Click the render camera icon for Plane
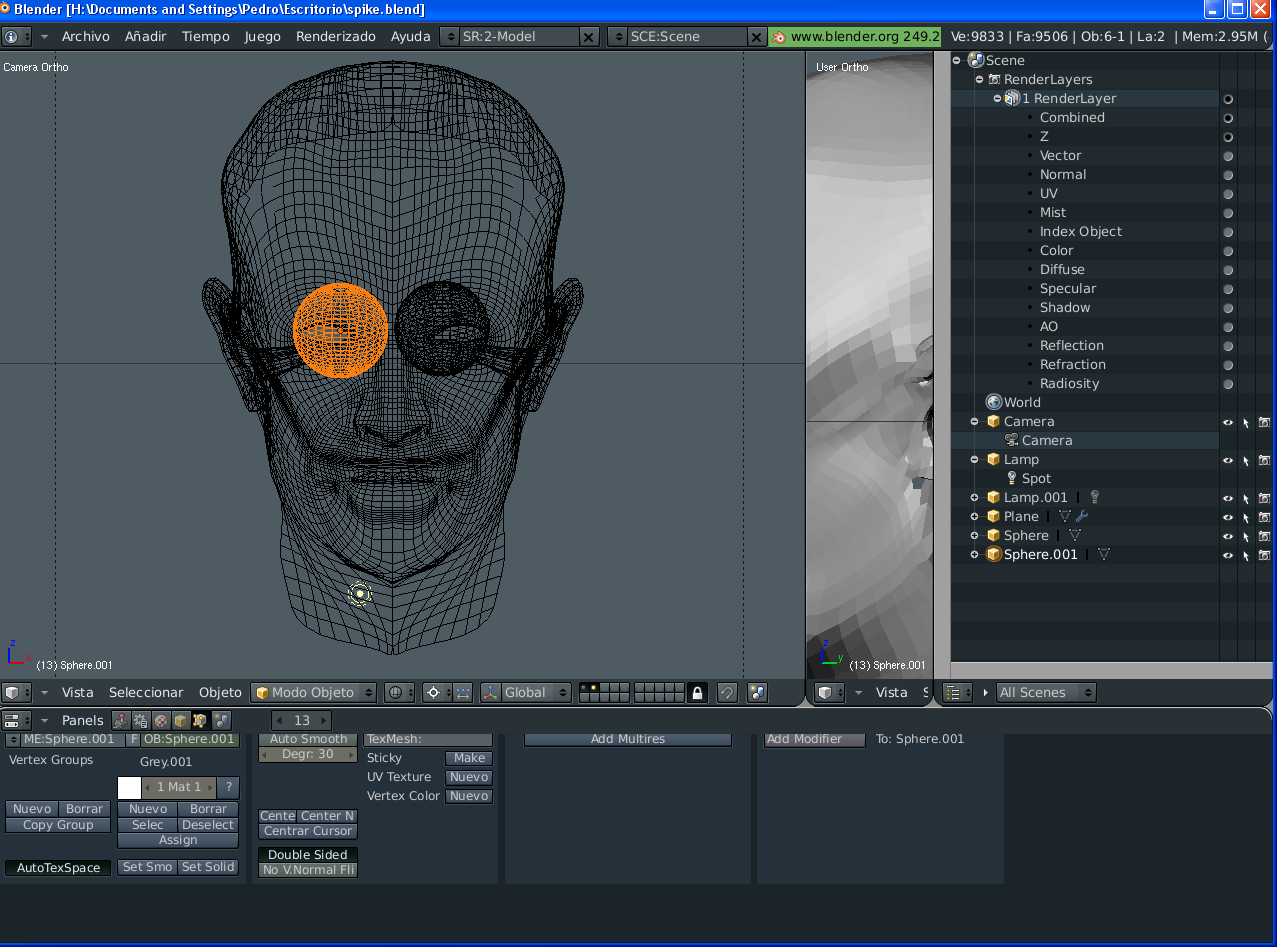This screenshot has width=1277, height=947. (x=1264, y=517)
